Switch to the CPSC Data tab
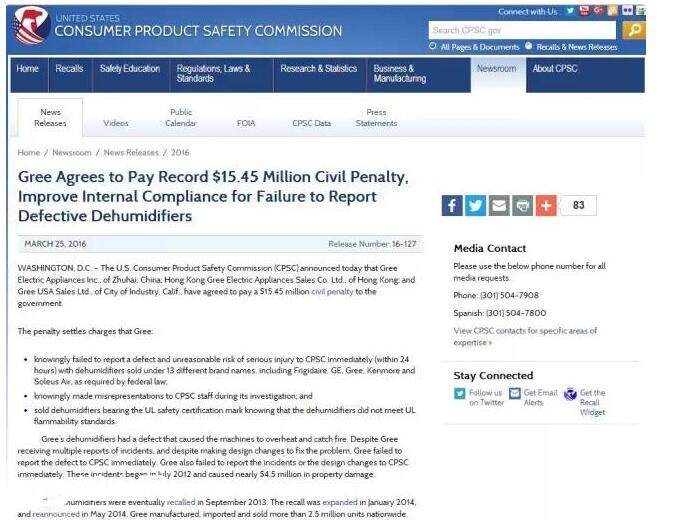The width and height of the screenshot is (688, 520). pos(312,123)
